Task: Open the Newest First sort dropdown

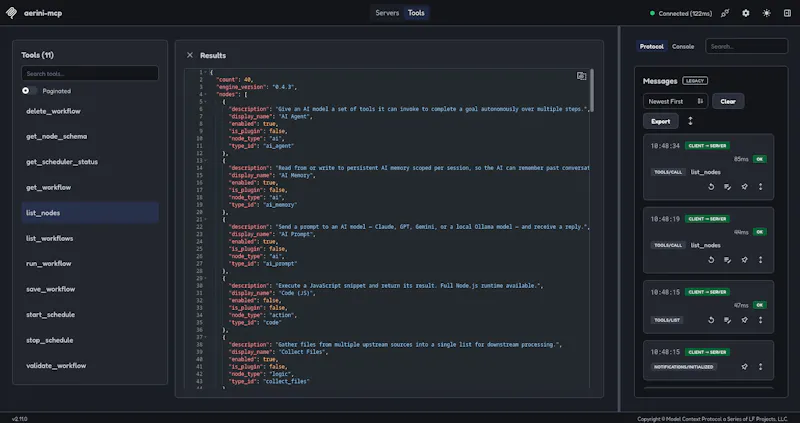Action: (x=676, y=101)
